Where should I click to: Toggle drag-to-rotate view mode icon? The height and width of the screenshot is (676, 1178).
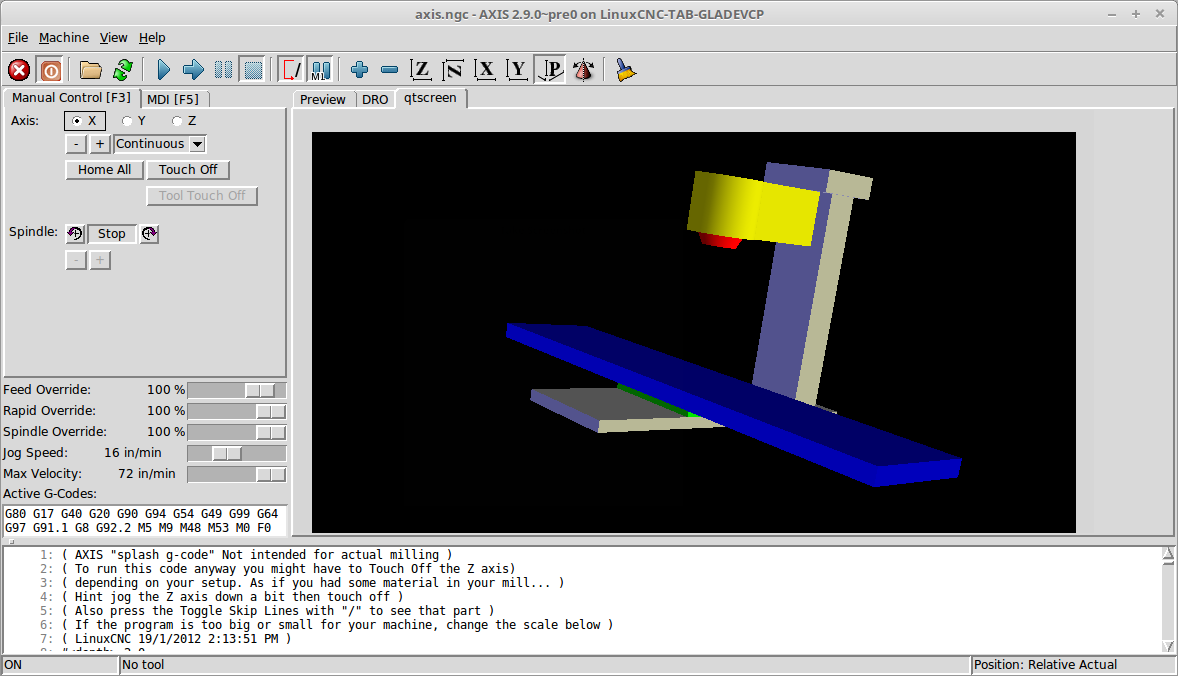[583, 70]
